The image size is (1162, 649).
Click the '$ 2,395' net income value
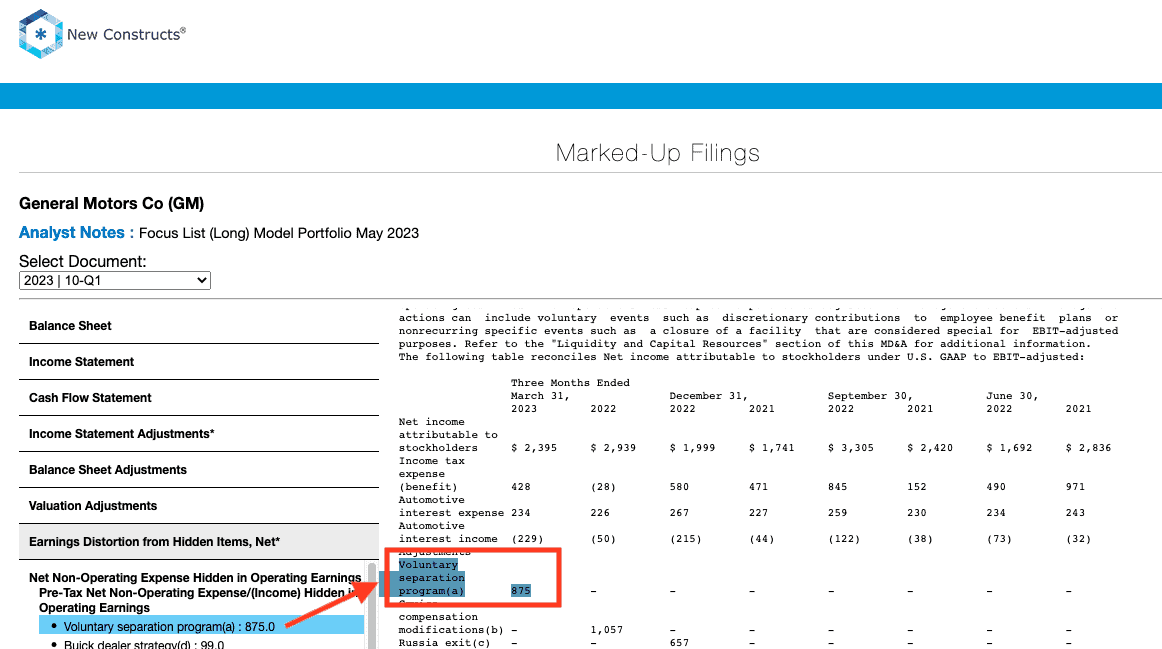pos(534,448)
